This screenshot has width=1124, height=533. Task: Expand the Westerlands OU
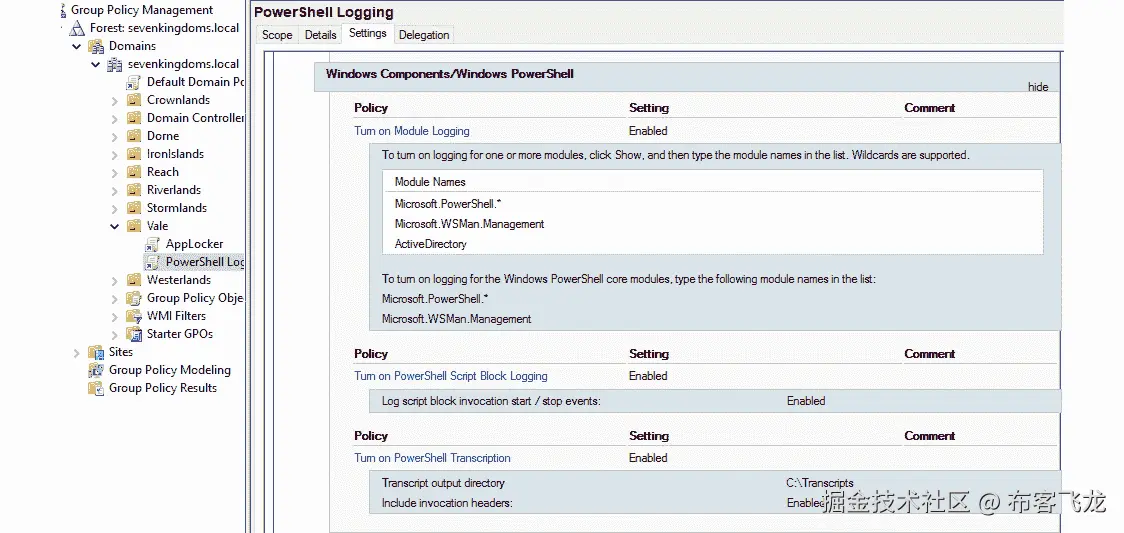(115, 281)
